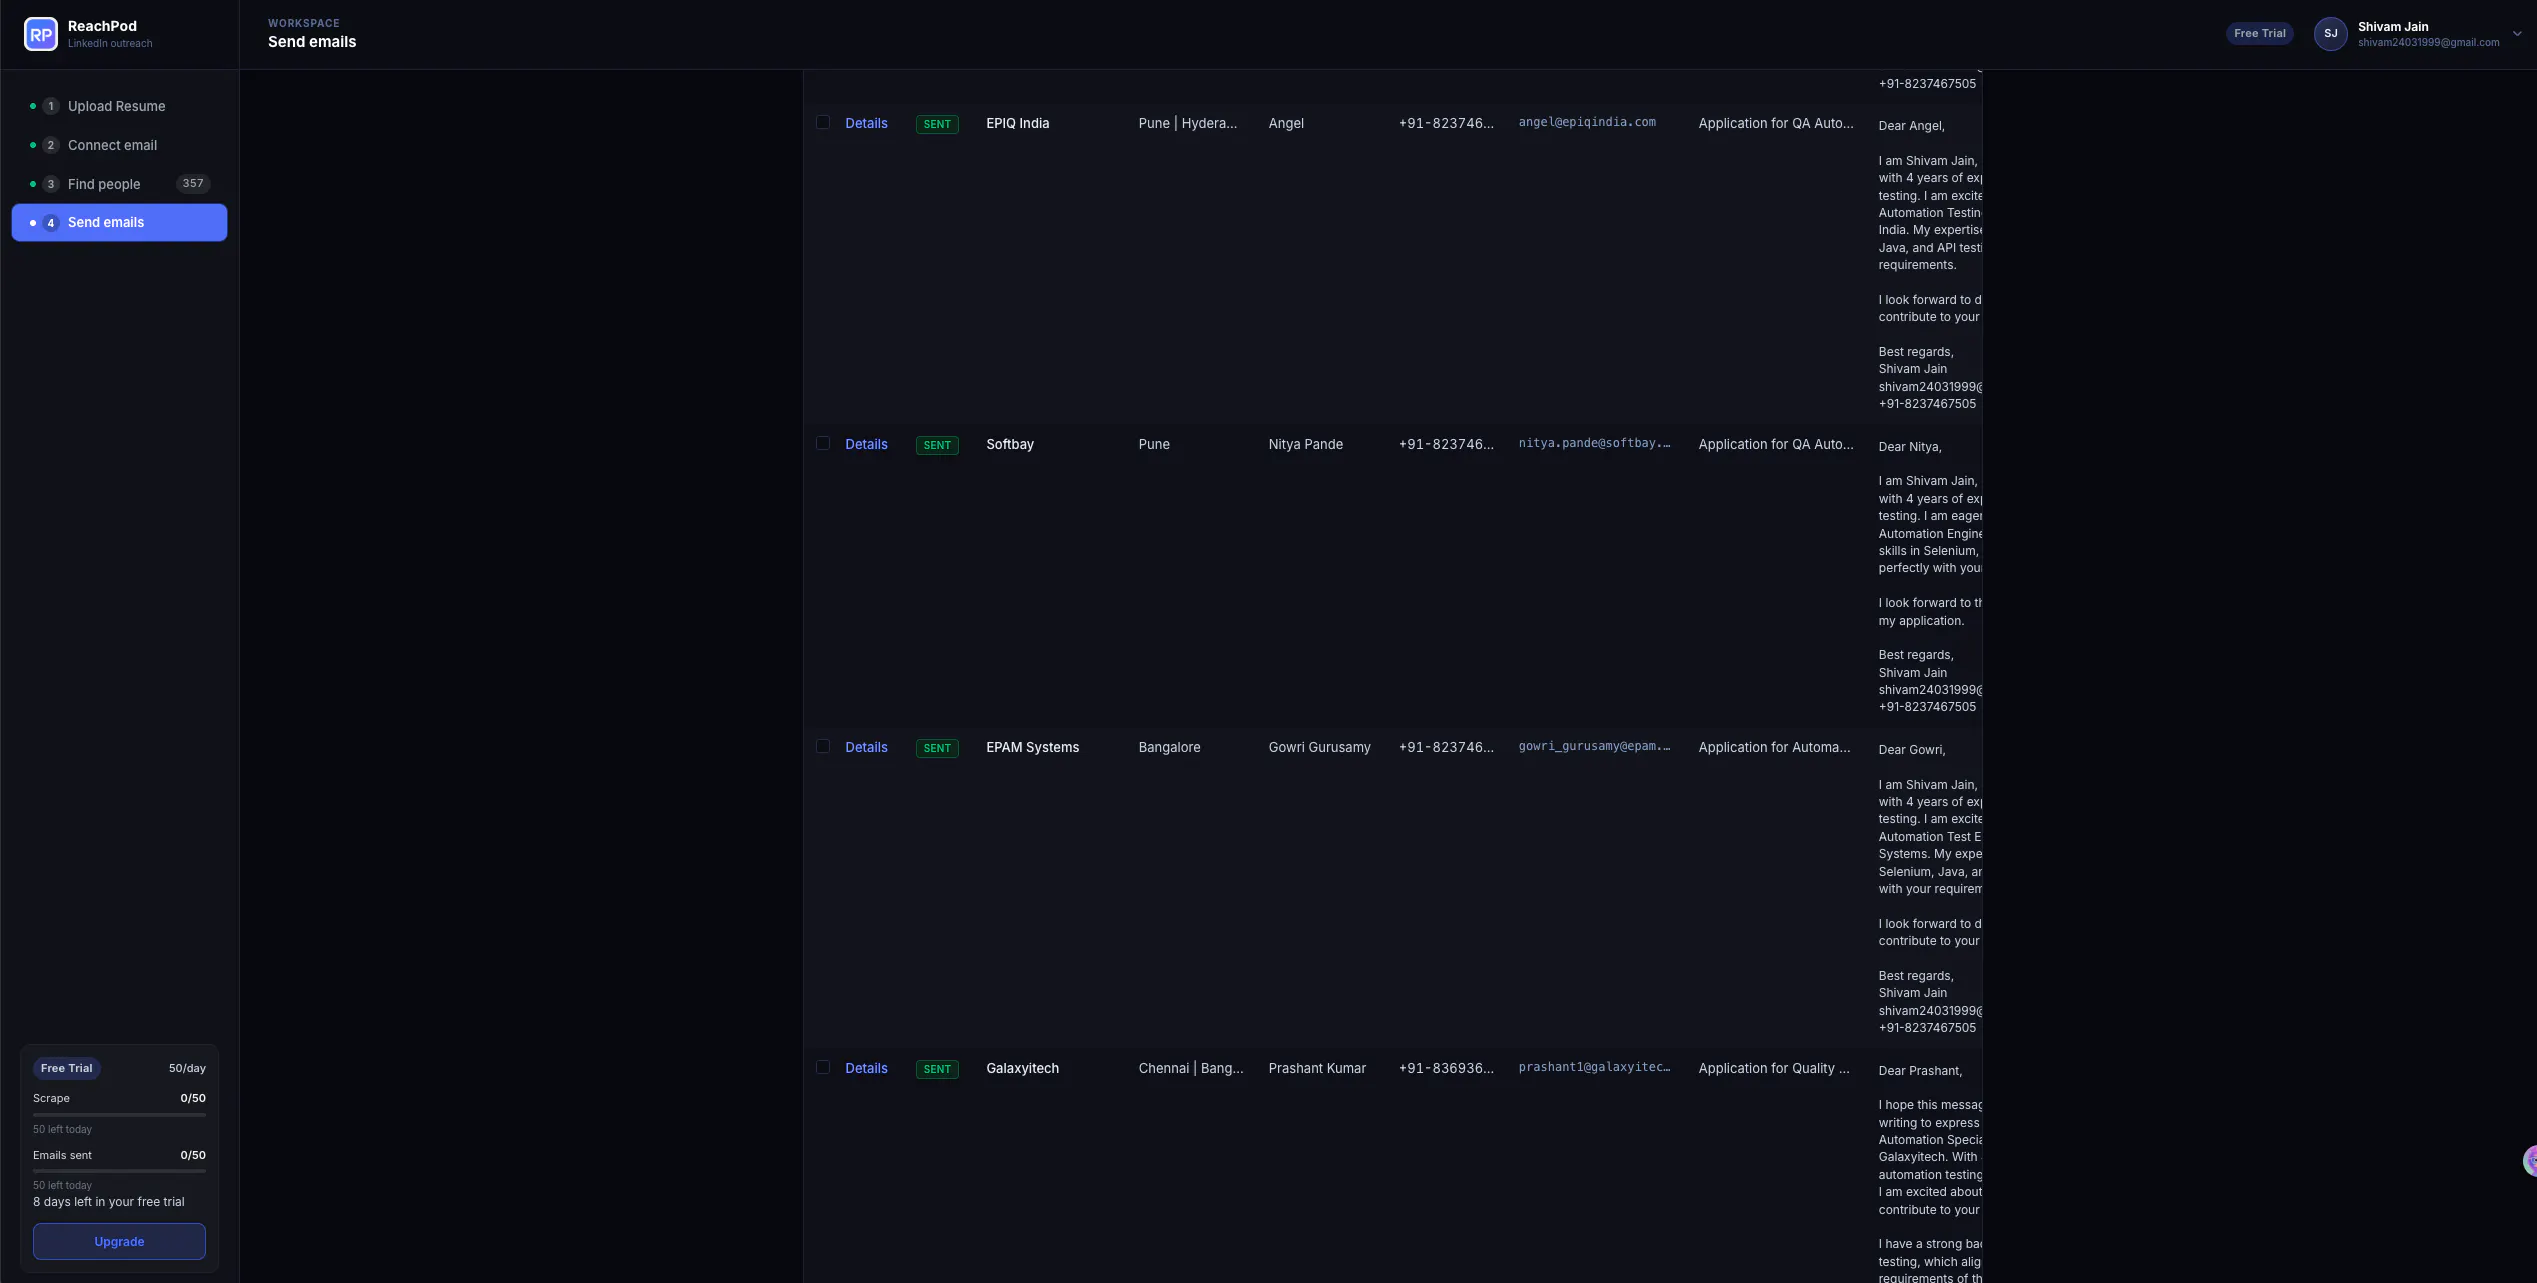Click the nitya.pande@softbay email address

pyautogui.click(x=1595, y=444)
